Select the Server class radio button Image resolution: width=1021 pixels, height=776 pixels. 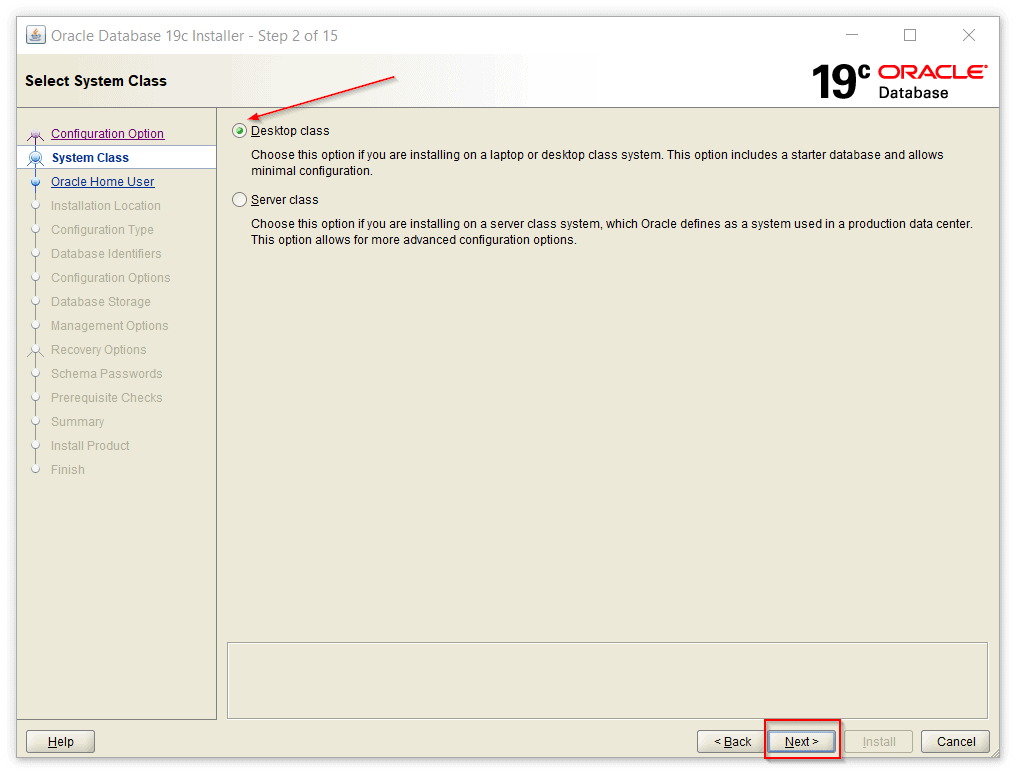pyautogui.click(x=239, y=200)
